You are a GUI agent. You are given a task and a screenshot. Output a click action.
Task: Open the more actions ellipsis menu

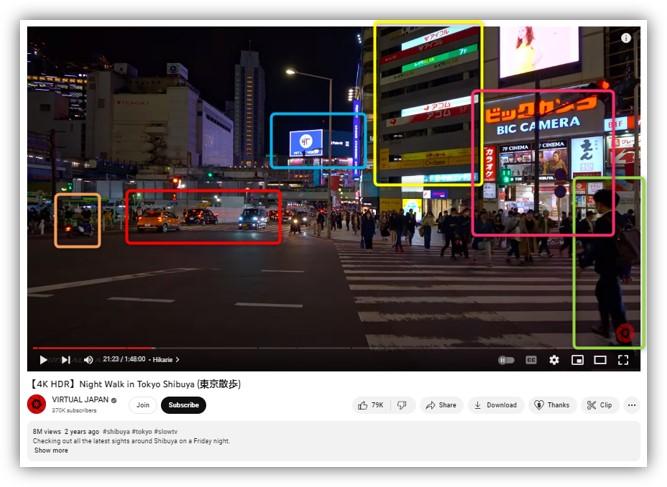coord(632,405)
